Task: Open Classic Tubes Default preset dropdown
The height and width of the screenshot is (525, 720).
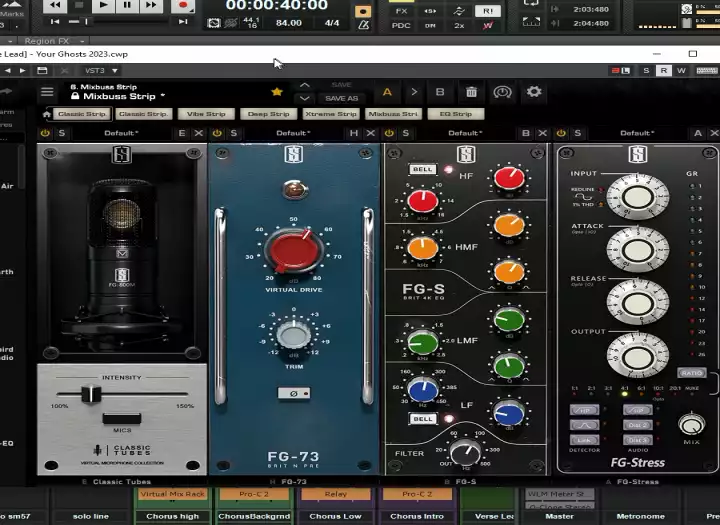Action: tap(121, 133)
